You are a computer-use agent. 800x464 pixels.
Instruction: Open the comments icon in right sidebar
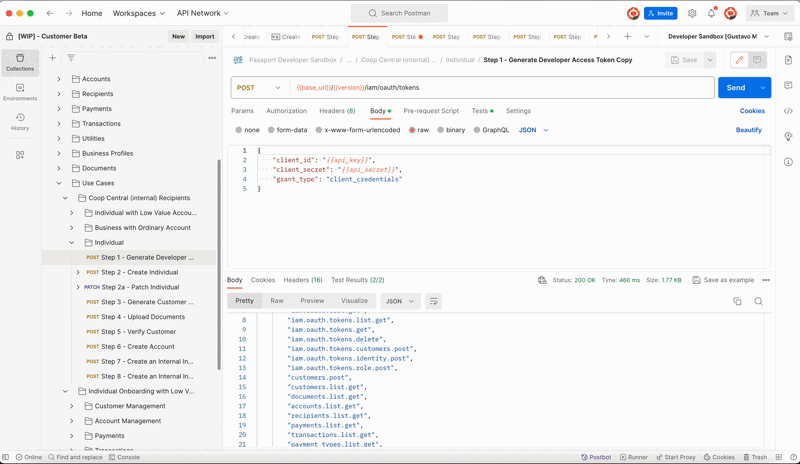(x=788, y=85)
